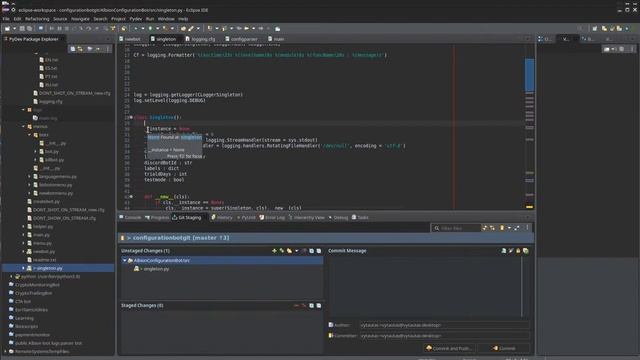Click the External Tools toolbar icon
The width and height of the screenshot is (640, 360).
[x=165, y=29]
